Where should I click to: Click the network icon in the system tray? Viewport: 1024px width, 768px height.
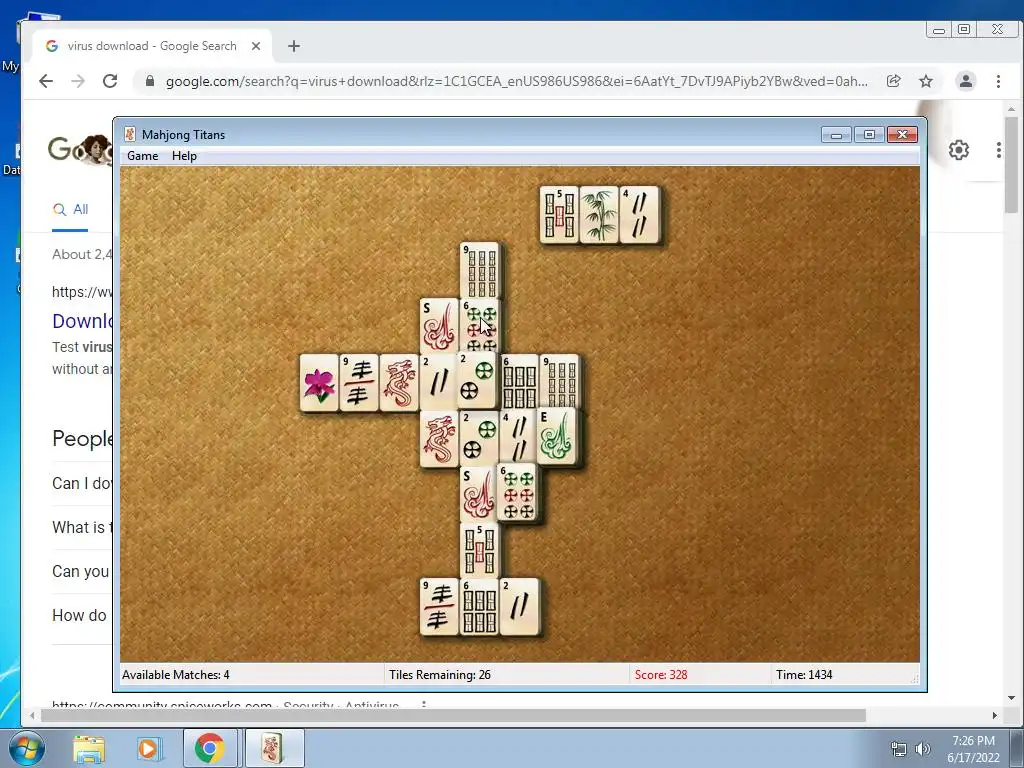(x=899, y=749)
